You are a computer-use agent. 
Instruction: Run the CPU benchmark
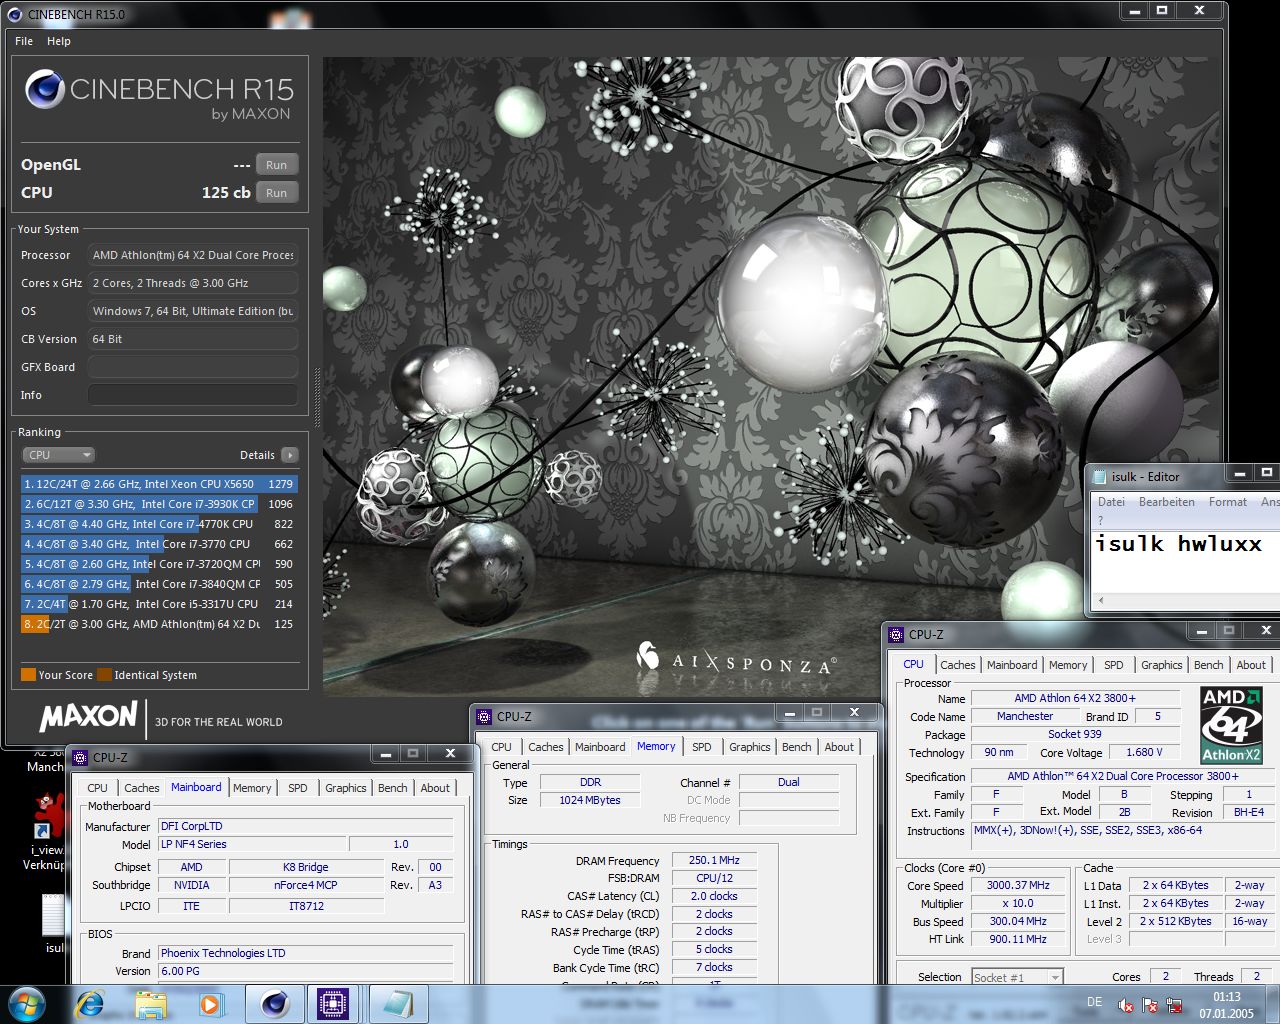(x=277, y=193)
